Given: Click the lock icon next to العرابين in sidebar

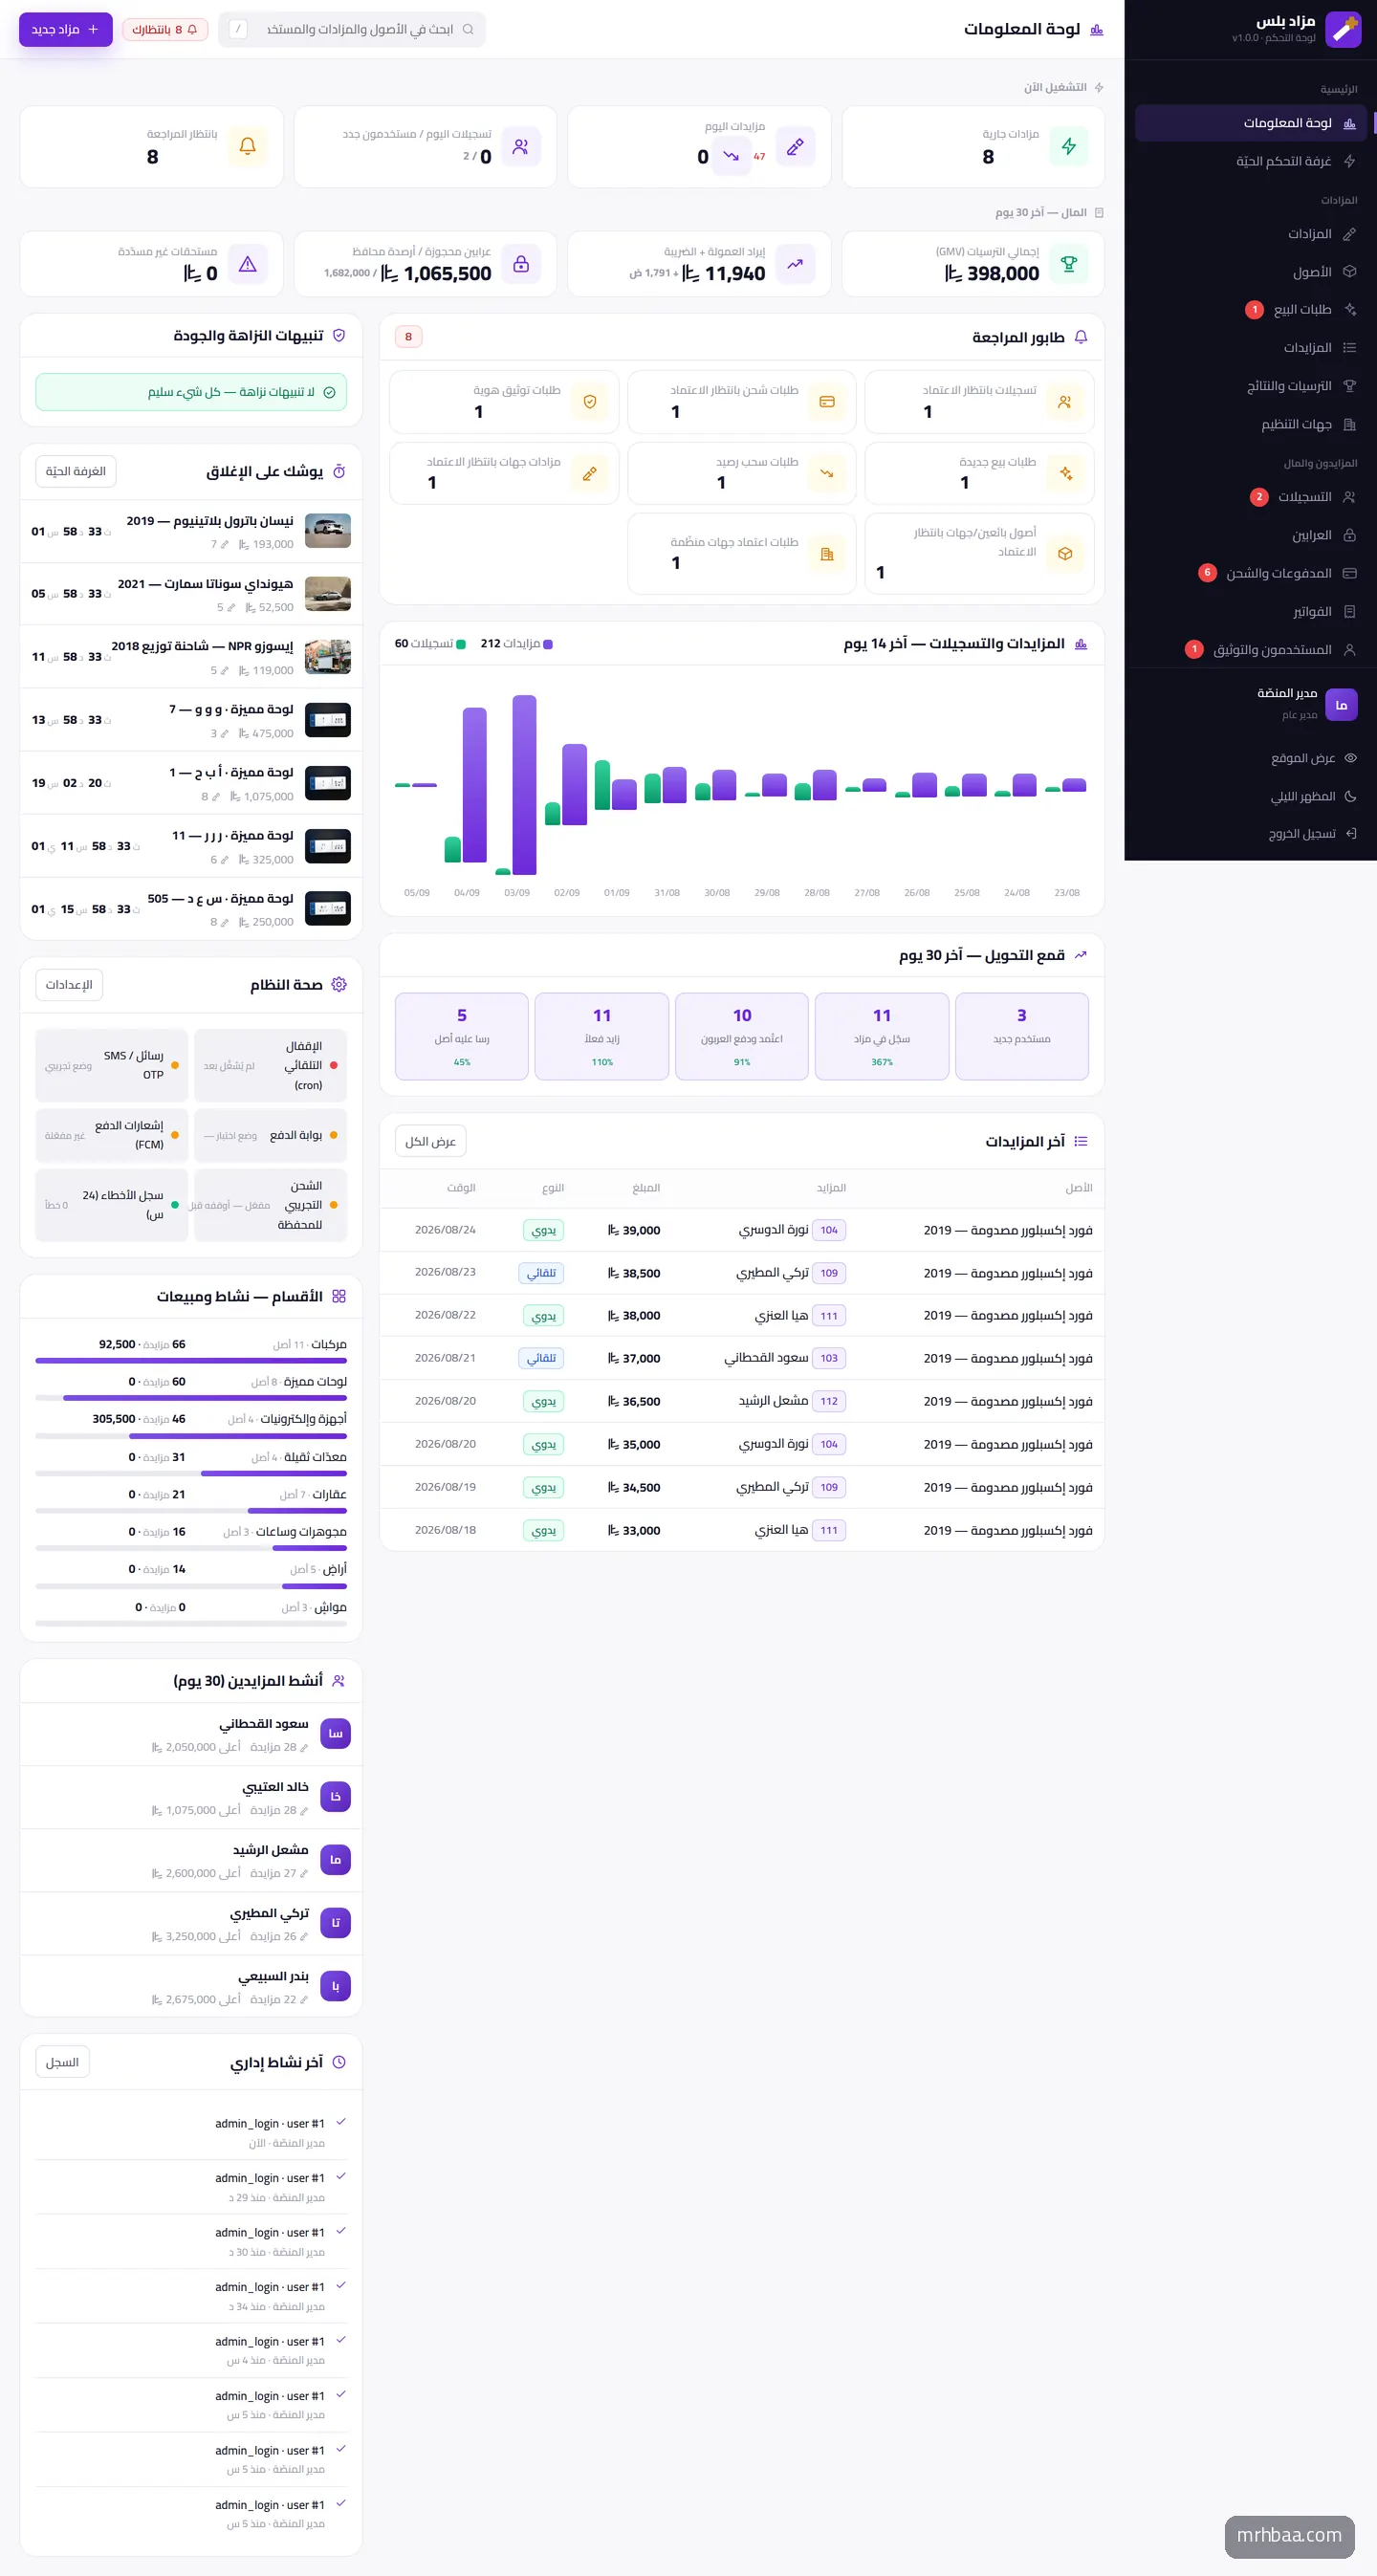Looking at the screenshot, I should pos(1349,535).
